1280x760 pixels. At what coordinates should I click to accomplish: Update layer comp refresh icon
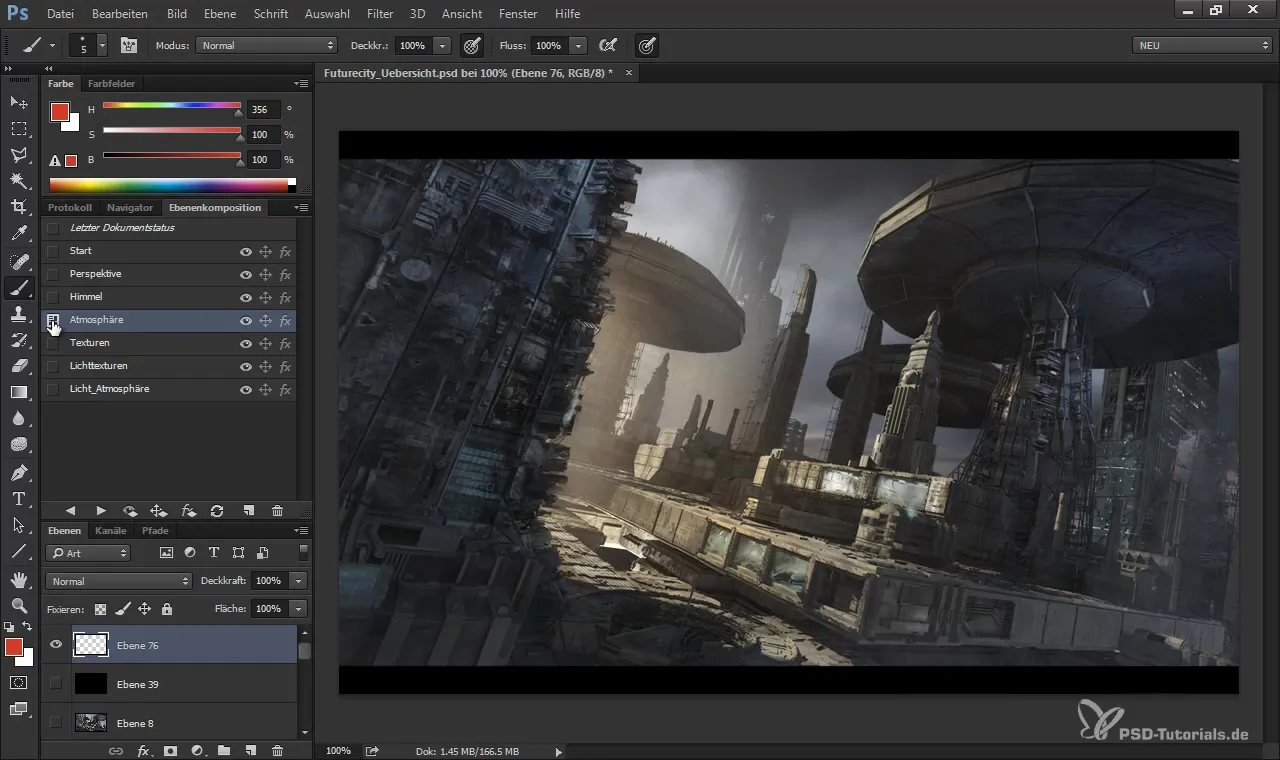217,510
